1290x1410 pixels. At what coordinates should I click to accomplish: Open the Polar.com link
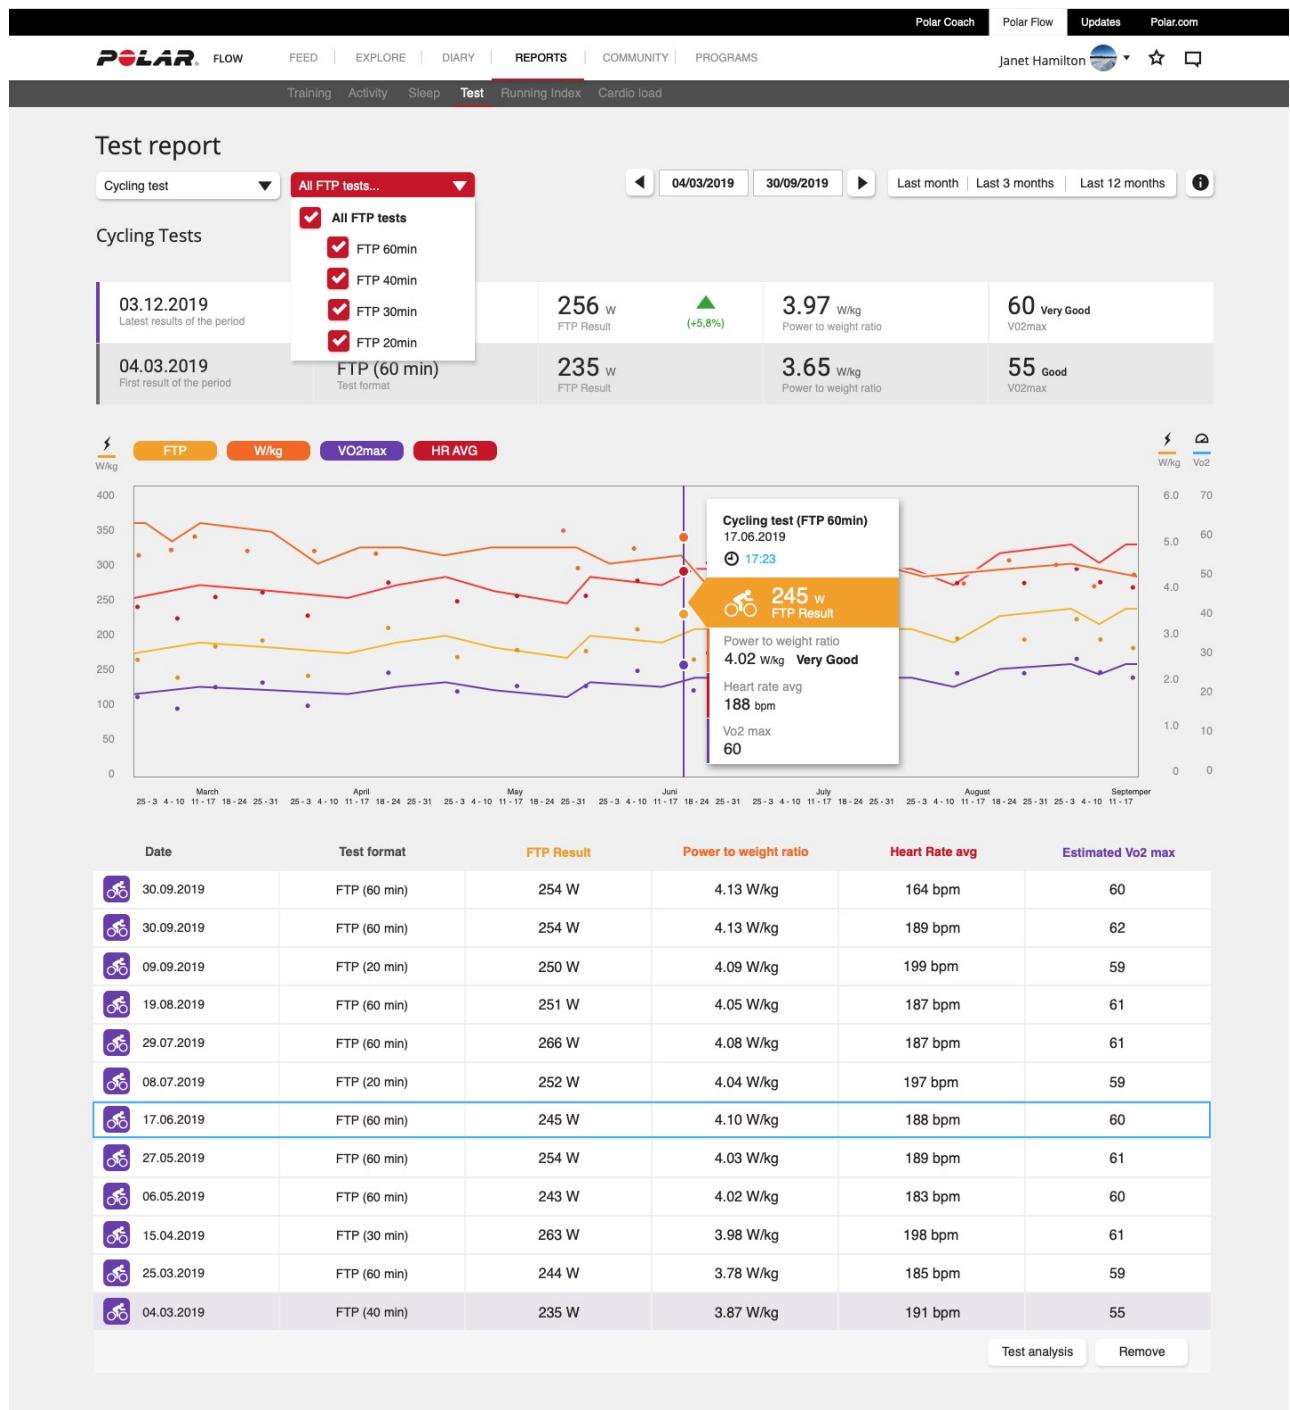(x=1174, y=22)
